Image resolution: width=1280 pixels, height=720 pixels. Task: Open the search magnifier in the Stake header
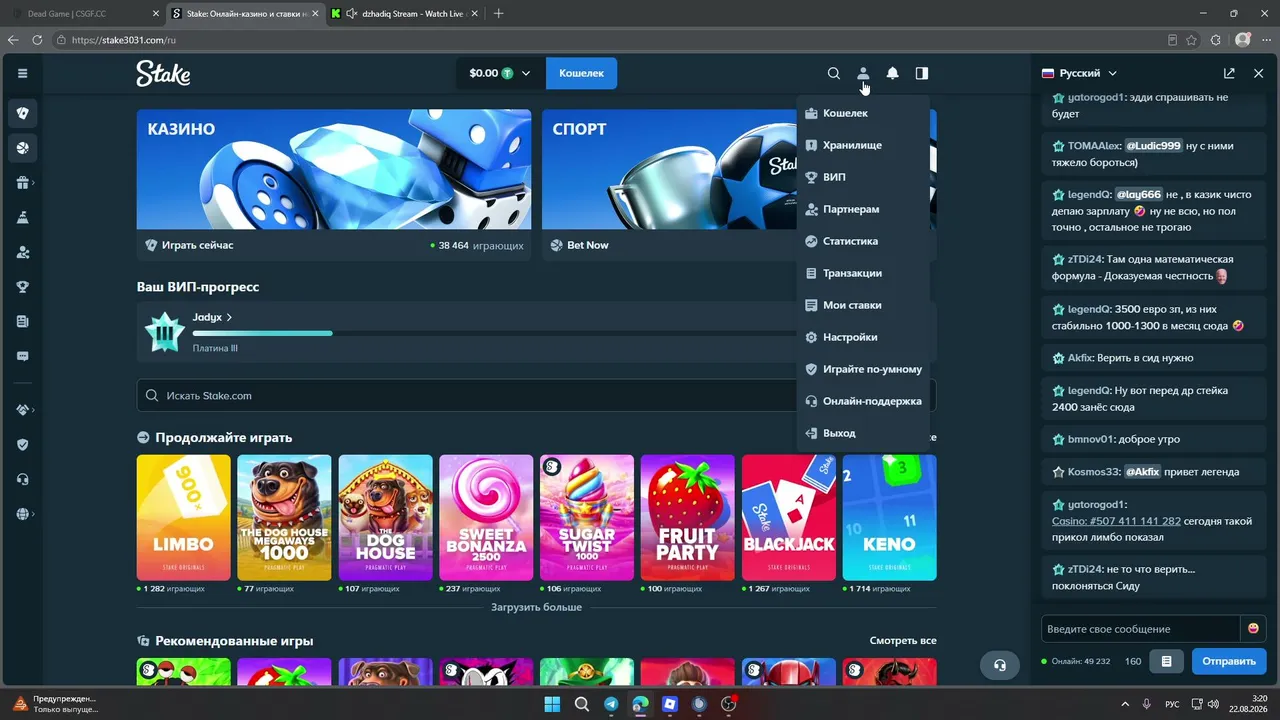[833, 73]
